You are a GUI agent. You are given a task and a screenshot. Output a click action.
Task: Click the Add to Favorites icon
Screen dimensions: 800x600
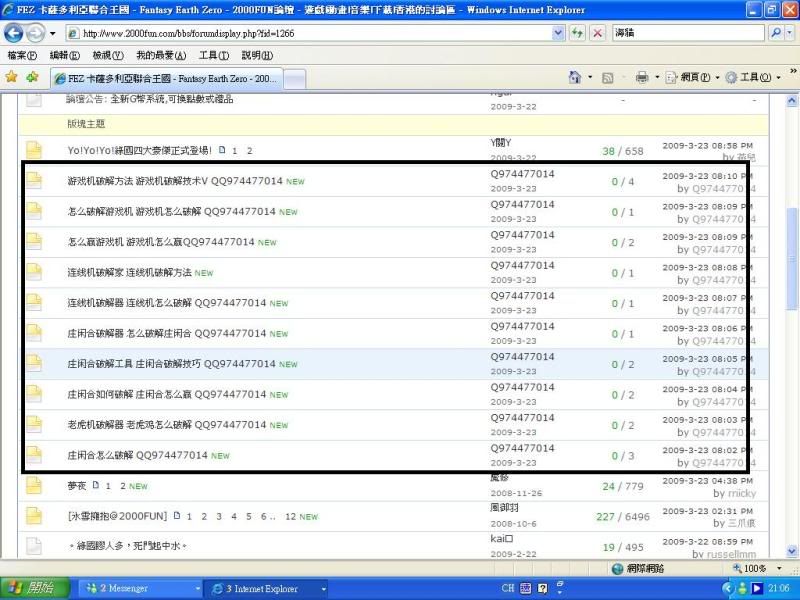pos(32,77)
